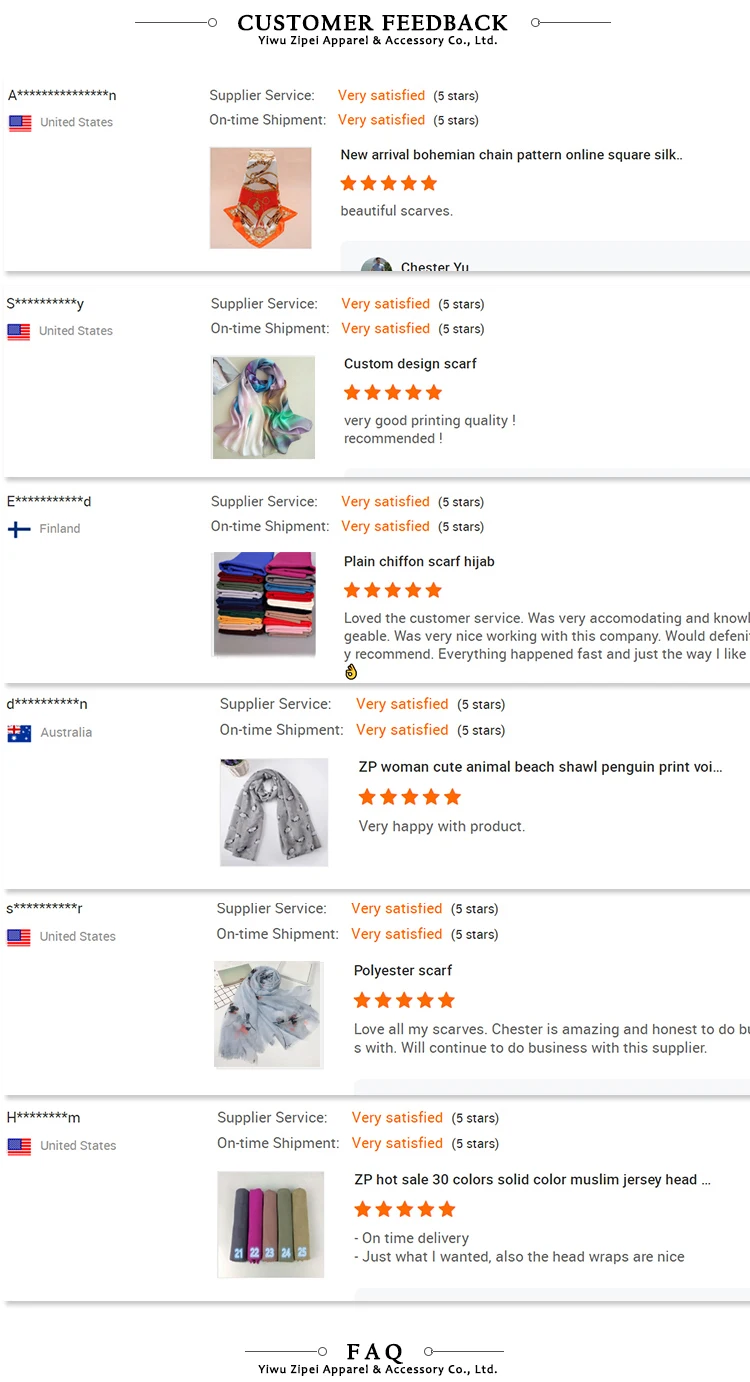The image size is (750, 1382).
Task: Click the OK hand emoji in Finland review
Action: pos(351,672)
